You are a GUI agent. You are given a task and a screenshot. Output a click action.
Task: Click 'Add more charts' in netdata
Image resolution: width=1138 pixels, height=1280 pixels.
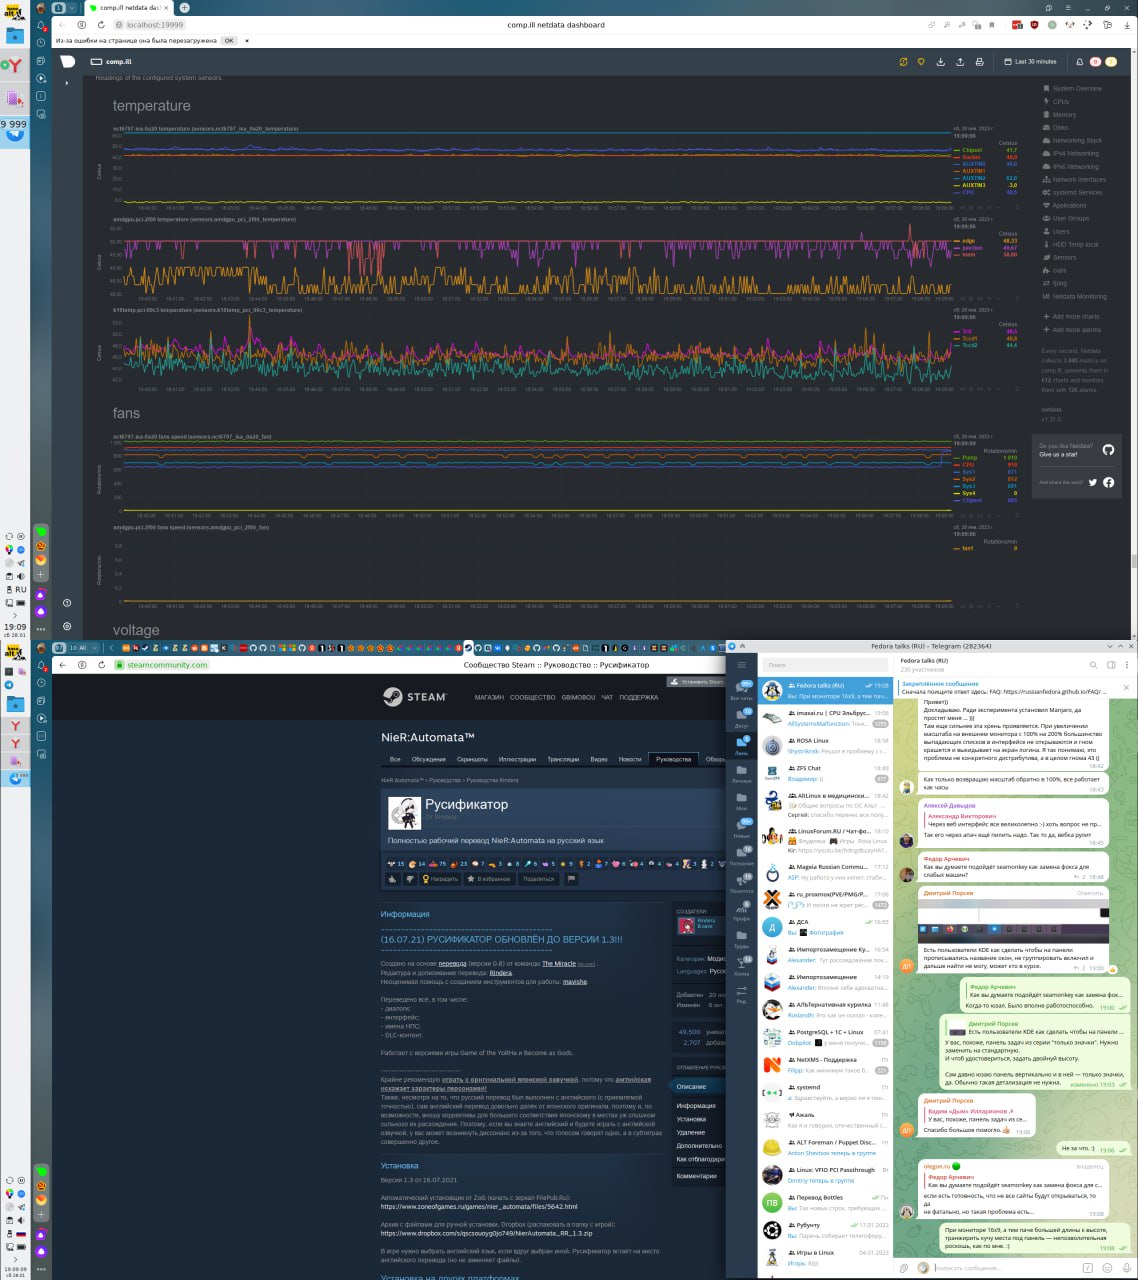point(1070,317)
